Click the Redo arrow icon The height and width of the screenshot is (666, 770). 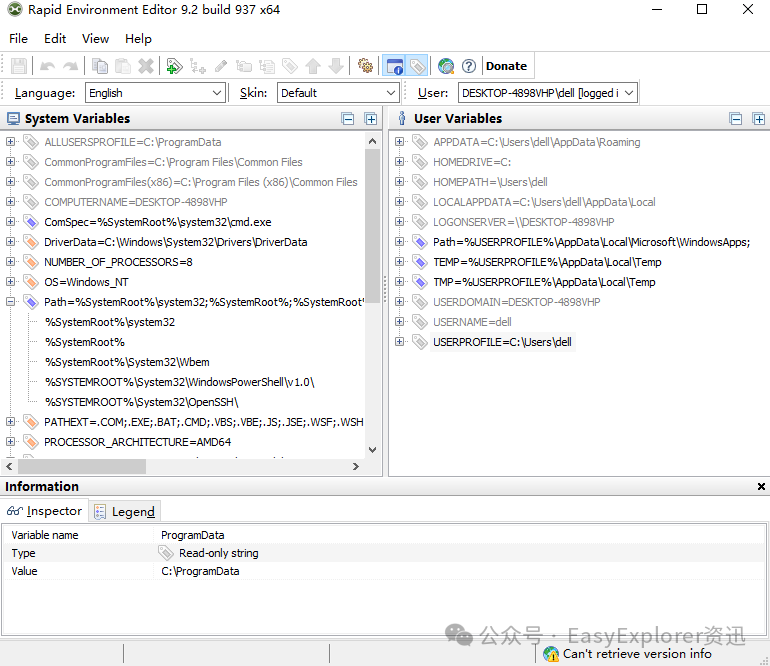pos(71,66)
